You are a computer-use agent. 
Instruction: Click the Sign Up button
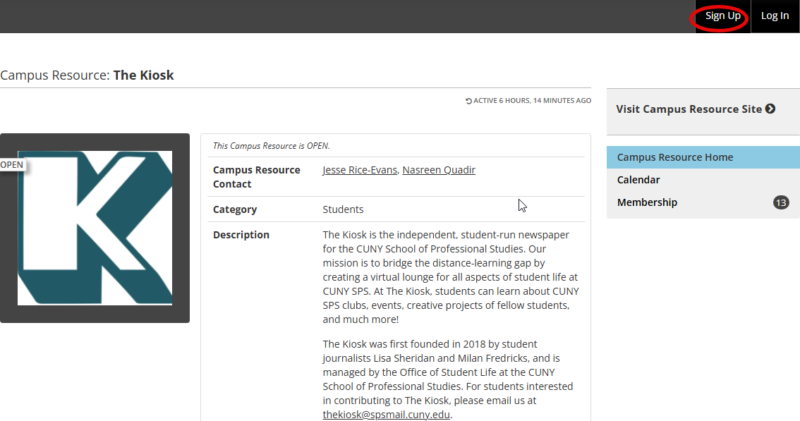pos(722,16)
